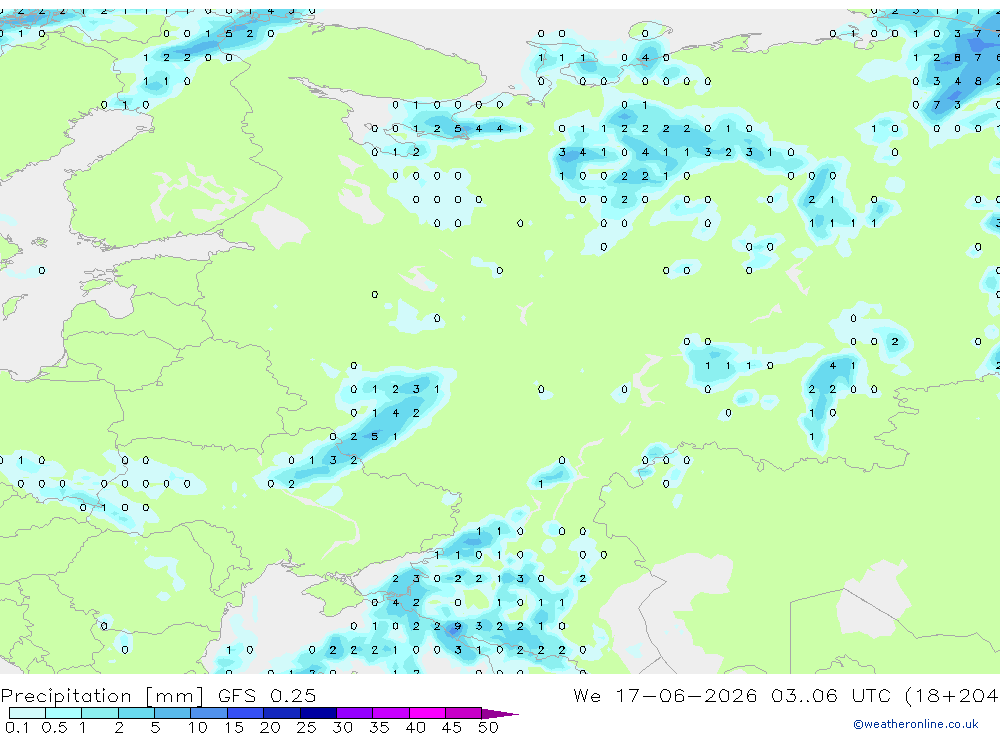Click the legend label '45'
The width and height of the screenshot is (1000, 733).
[x=452, y=727]
